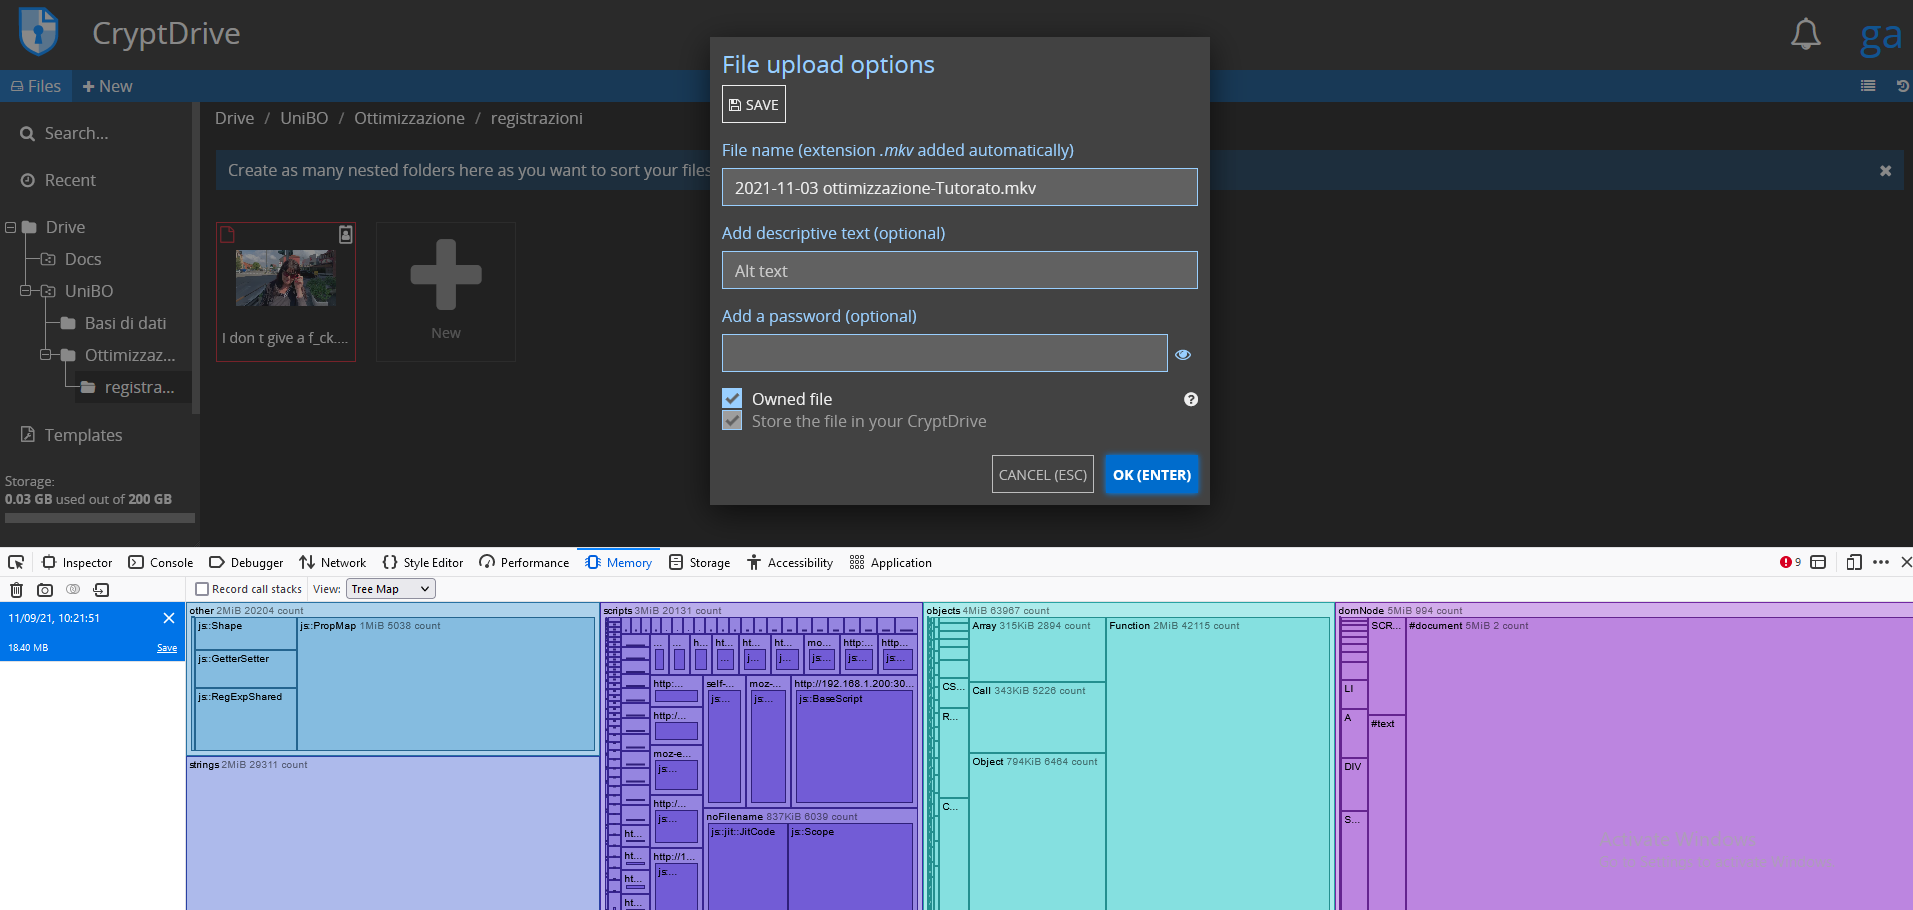This screenshot has height=910, width=1913.
Task: Click Save on the 18.40 MB snapshot
Action: click(166, 647)
